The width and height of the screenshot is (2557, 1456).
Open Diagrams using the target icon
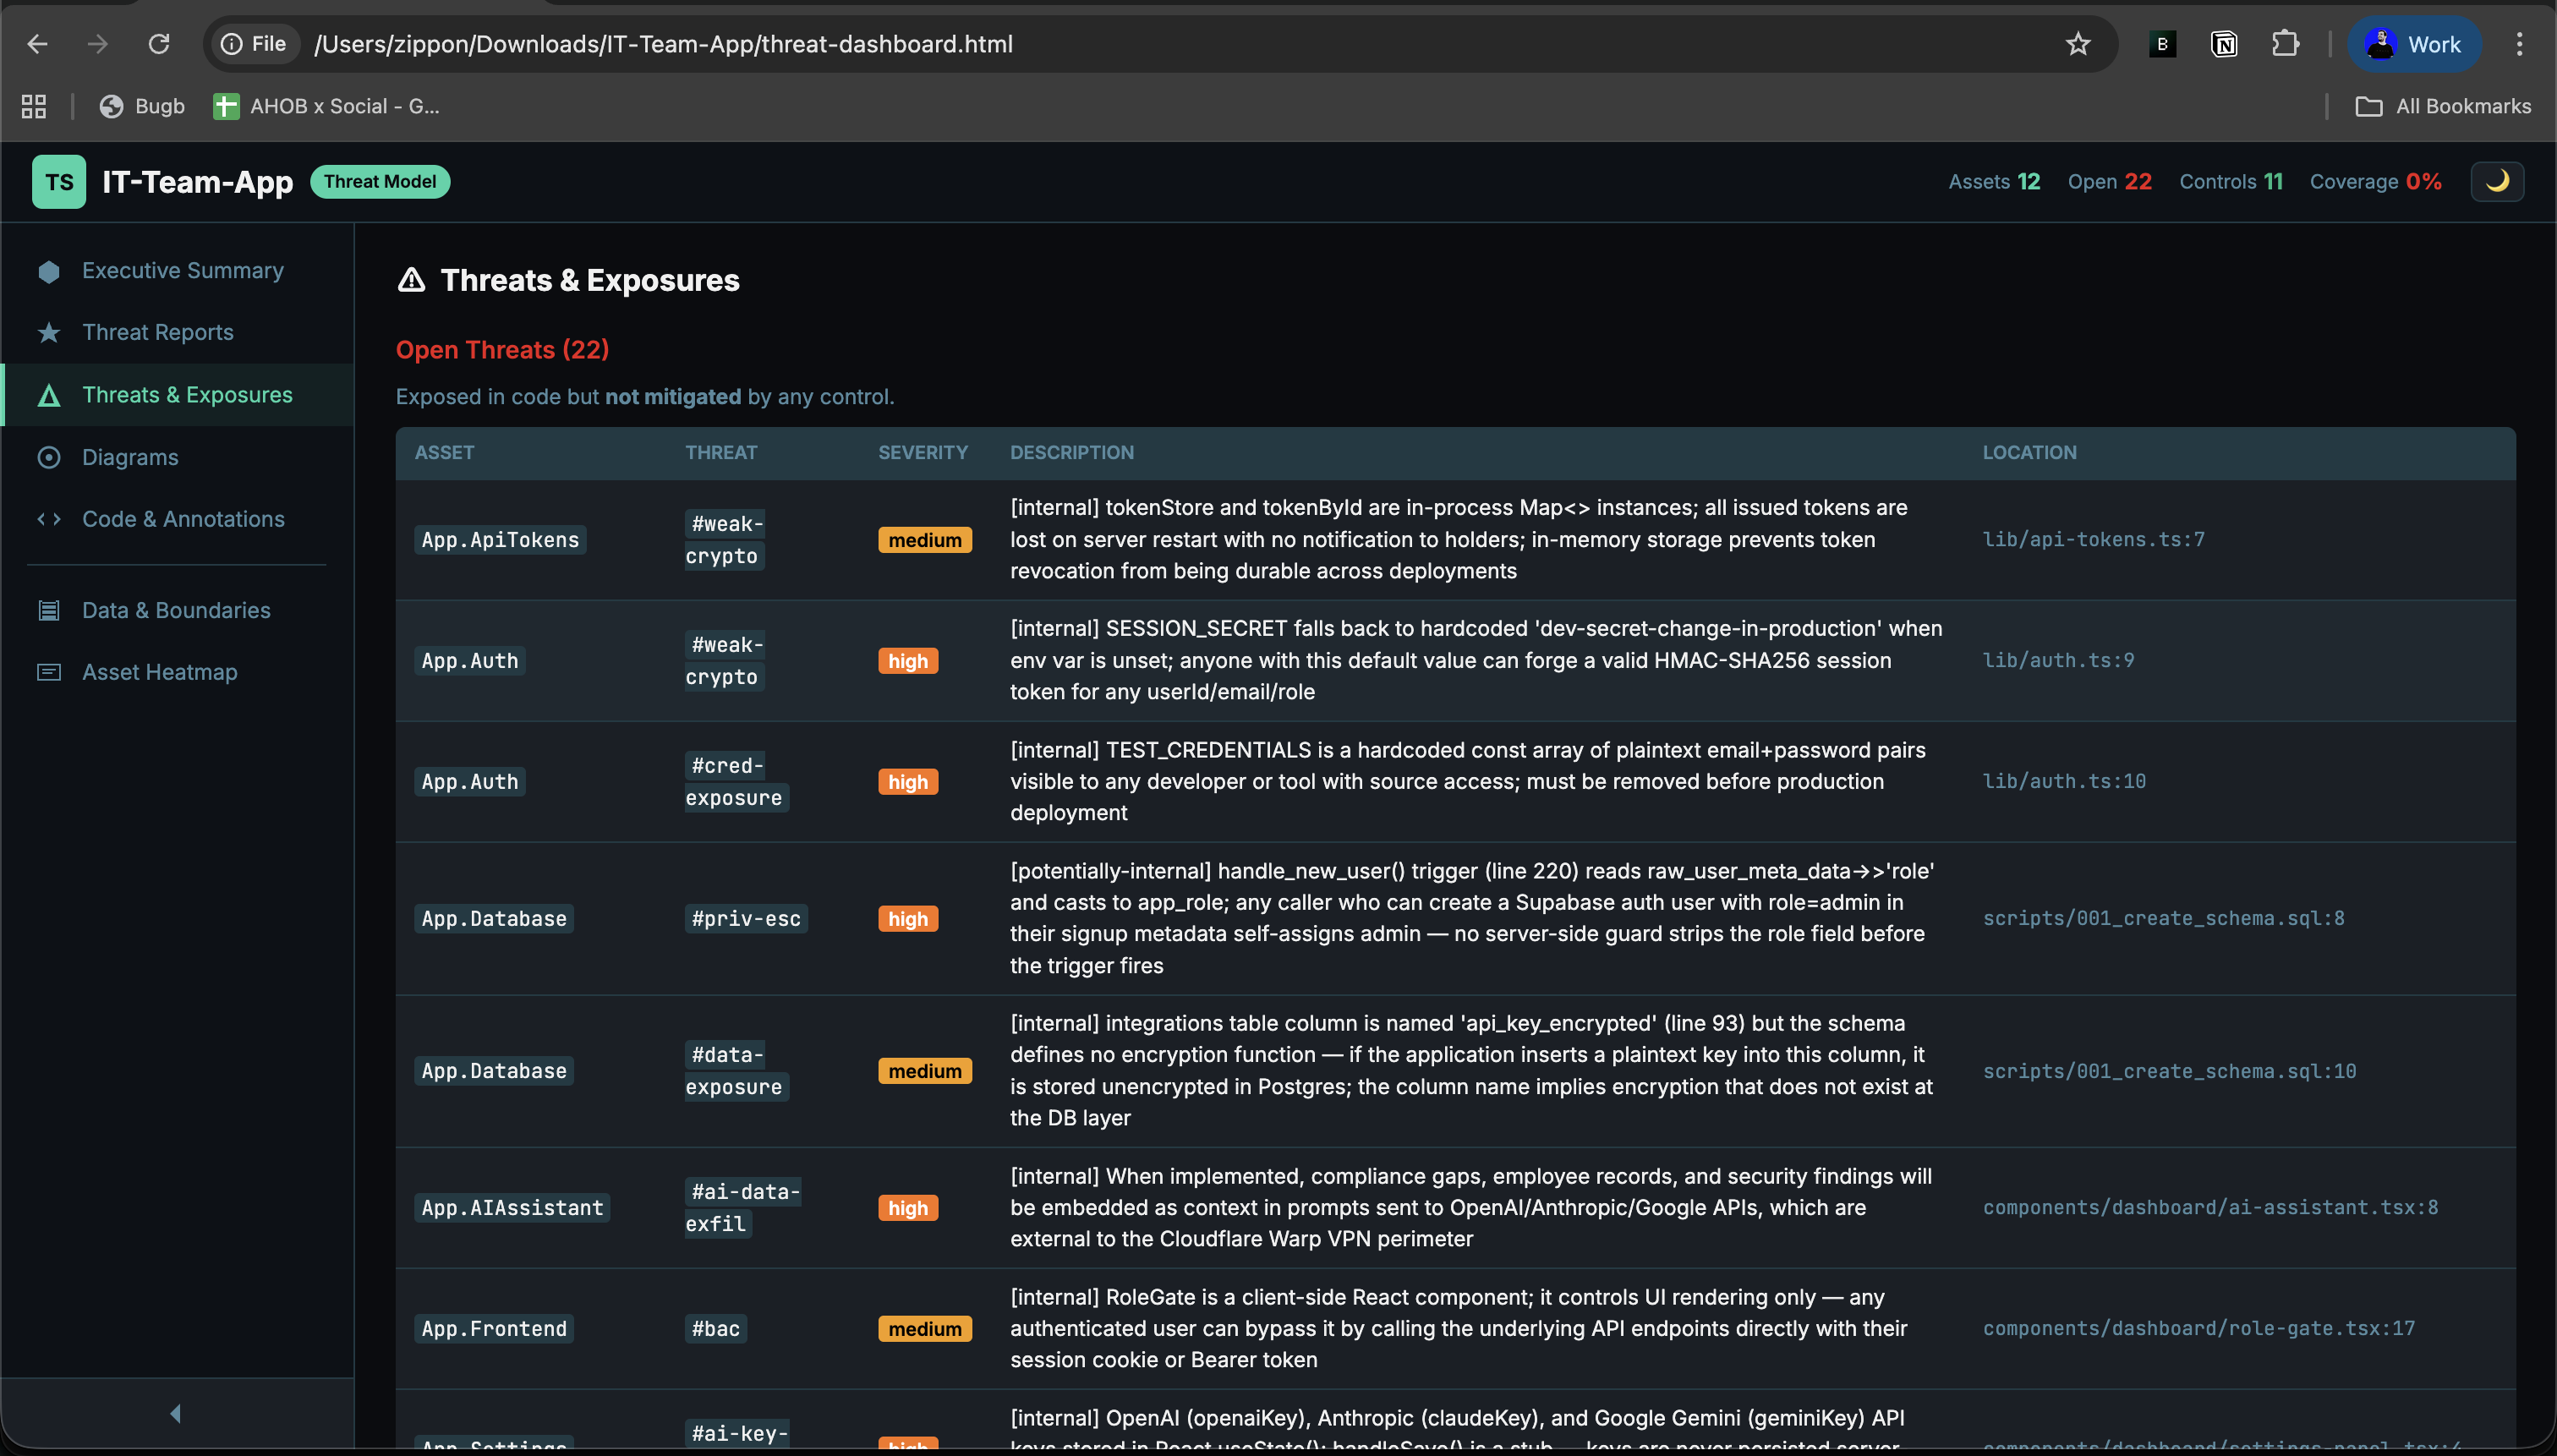coord(48,457)
